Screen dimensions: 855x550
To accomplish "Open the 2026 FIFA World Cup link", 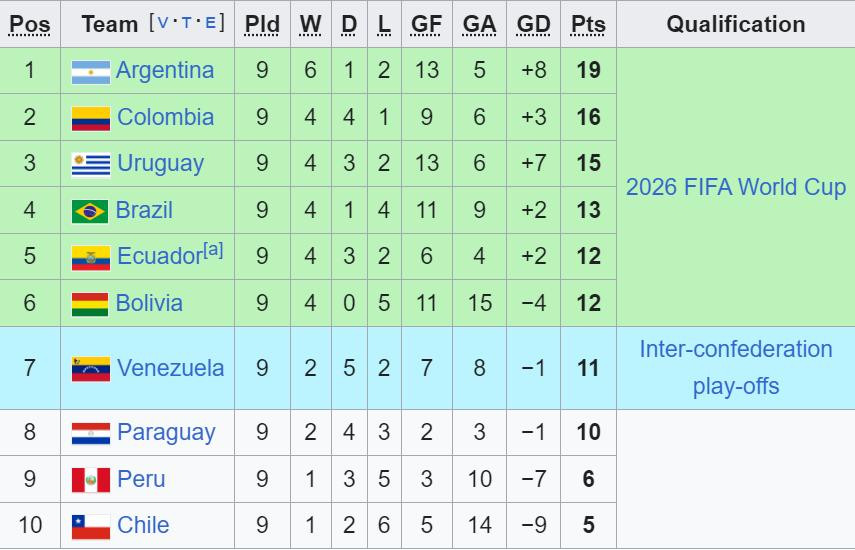I will pyautogui.click(x=735, y=187).
